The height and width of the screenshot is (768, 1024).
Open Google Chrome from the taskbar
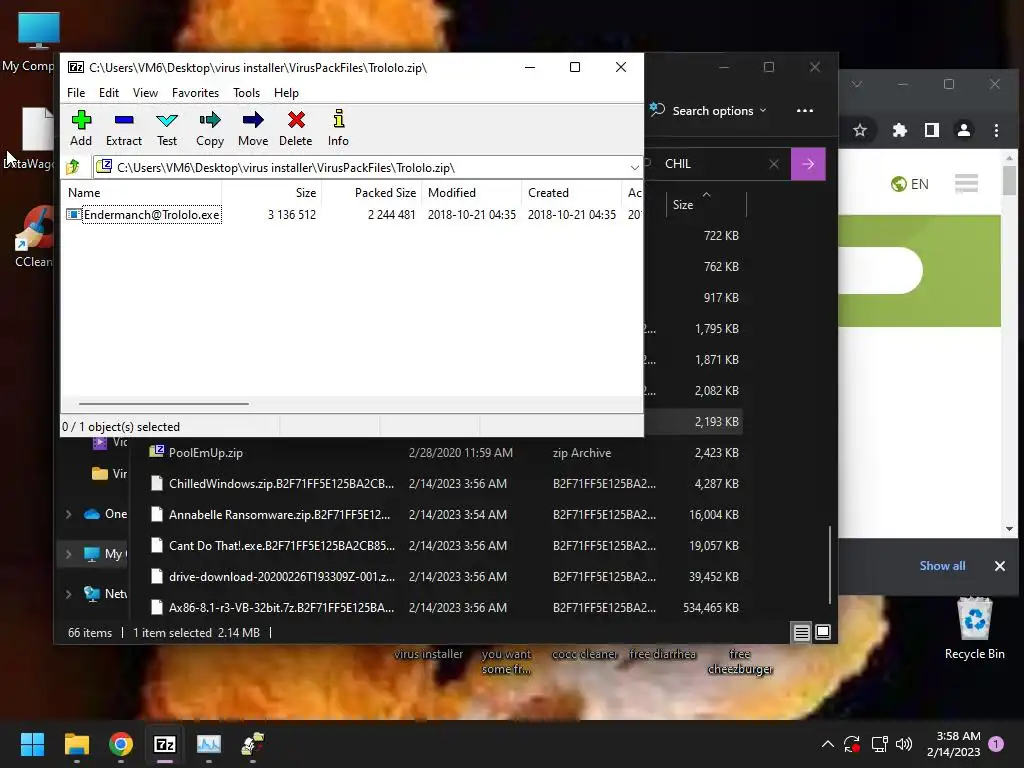coord(121,744)
